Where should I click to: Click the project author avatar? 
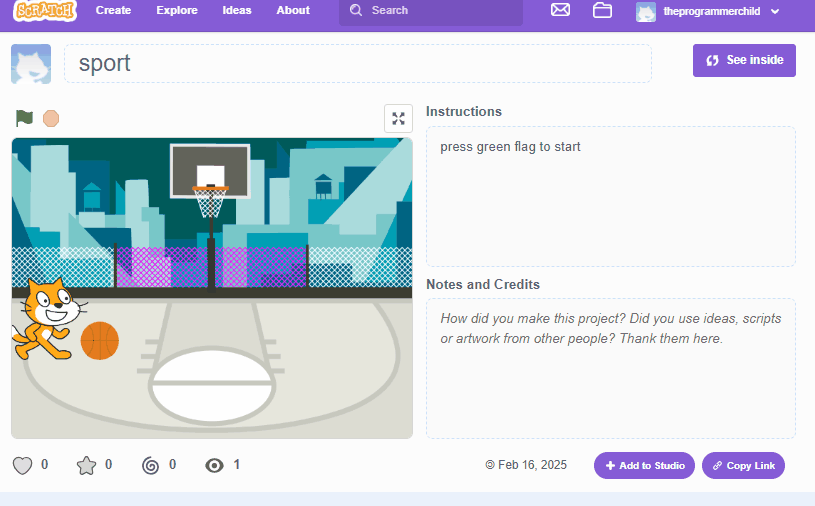tap(31, 64)
